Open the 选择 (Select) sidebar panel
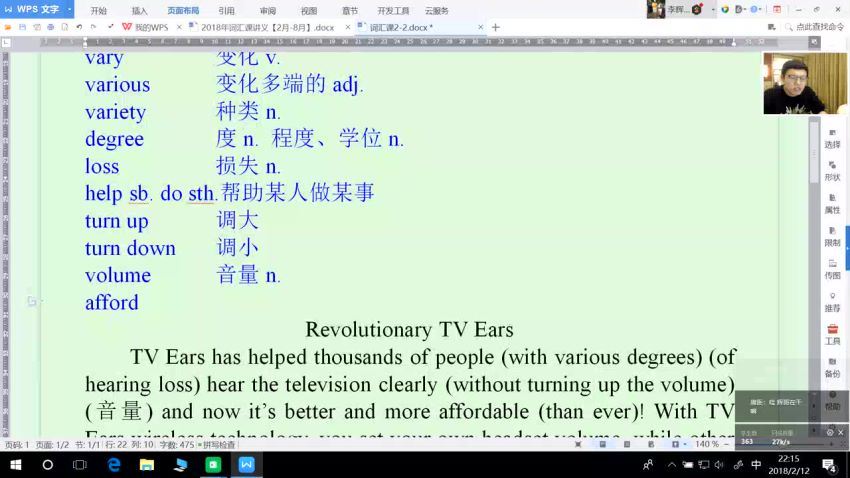The height and width of the screenshot is (478, 850). [x=832, y=138]
